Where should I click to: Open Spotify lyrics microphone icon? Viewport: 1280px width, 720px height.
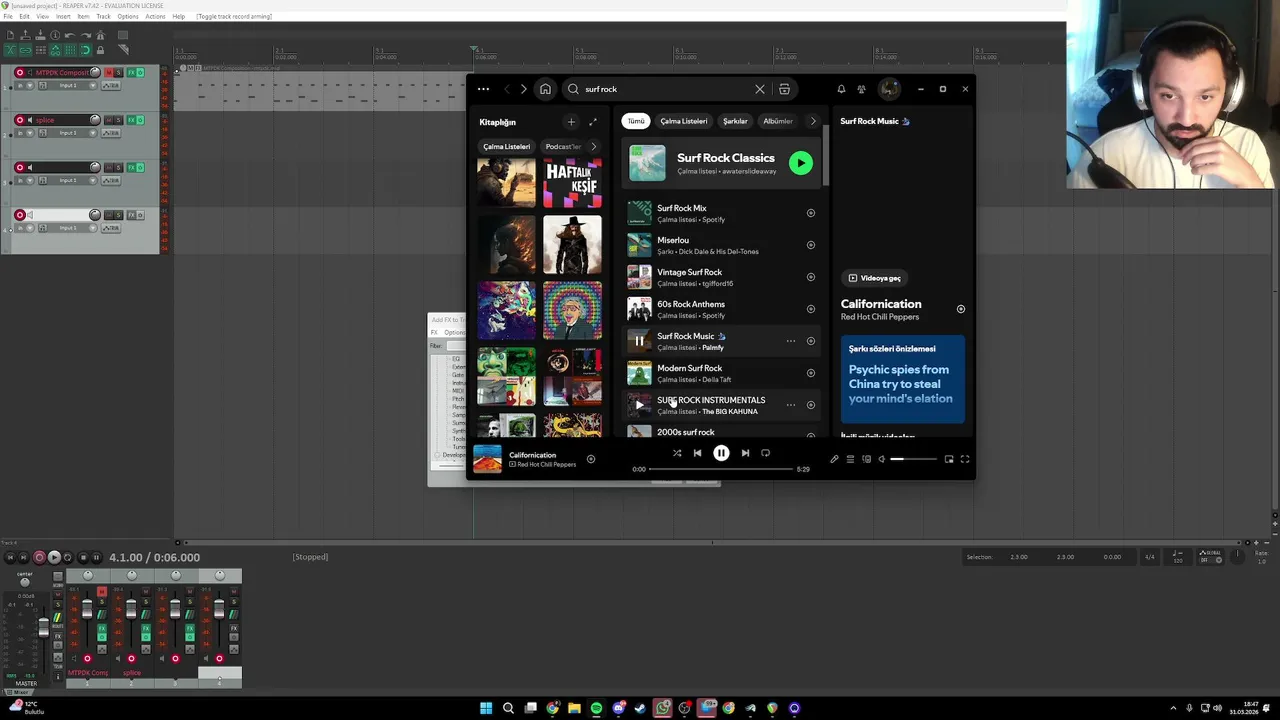[834, 459]
